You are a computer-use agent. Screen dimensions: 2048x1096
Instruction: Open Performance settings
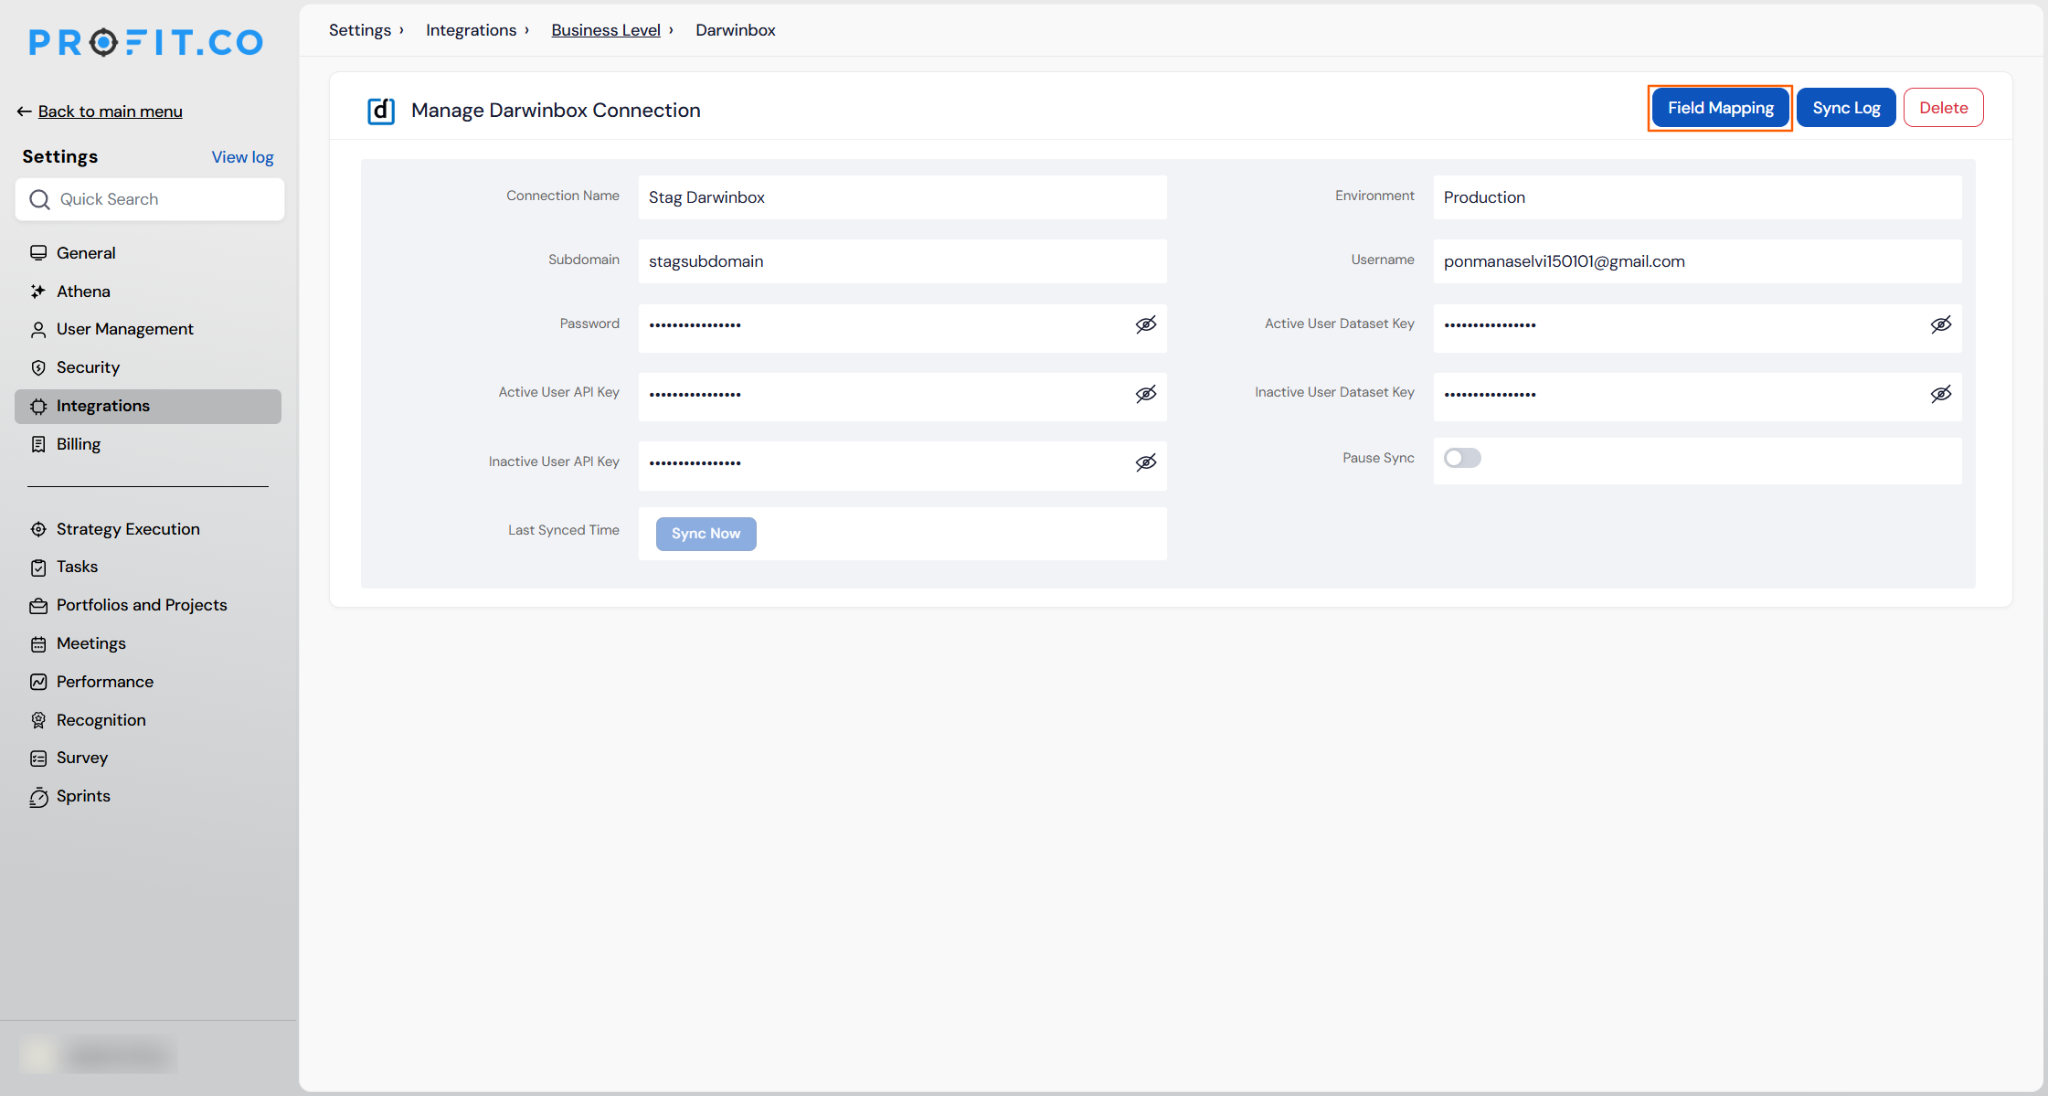pyautogui.click(x=148, y=682)
